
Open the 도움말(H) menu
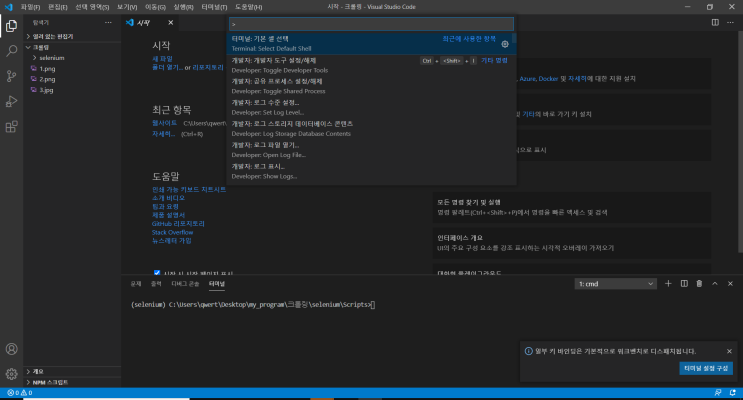(248, 7)
